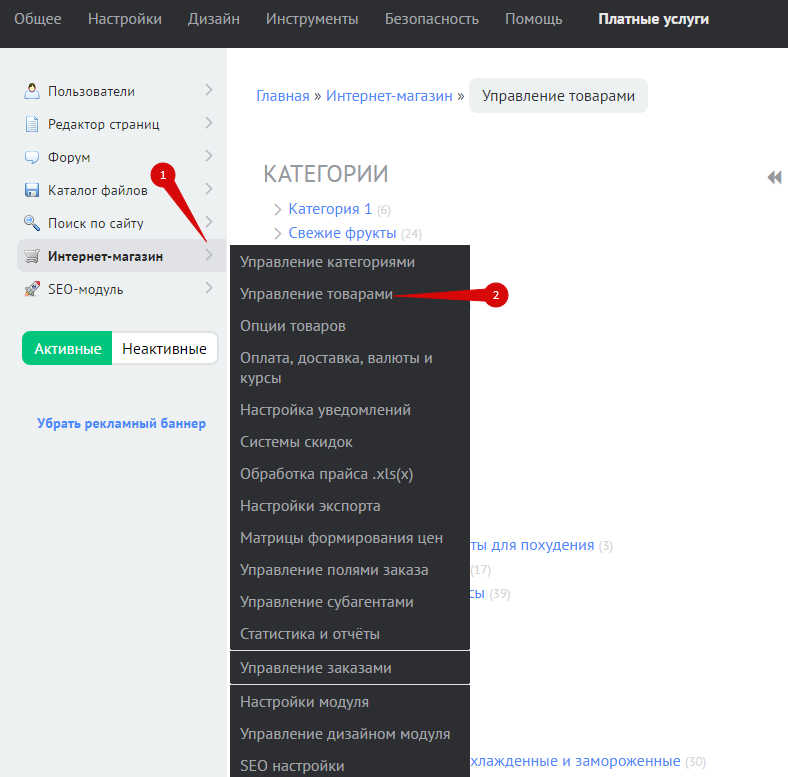Expand the Категория 1 tree node
The height and width of the screenshot is (777, 788).
[x=278, y=210]
